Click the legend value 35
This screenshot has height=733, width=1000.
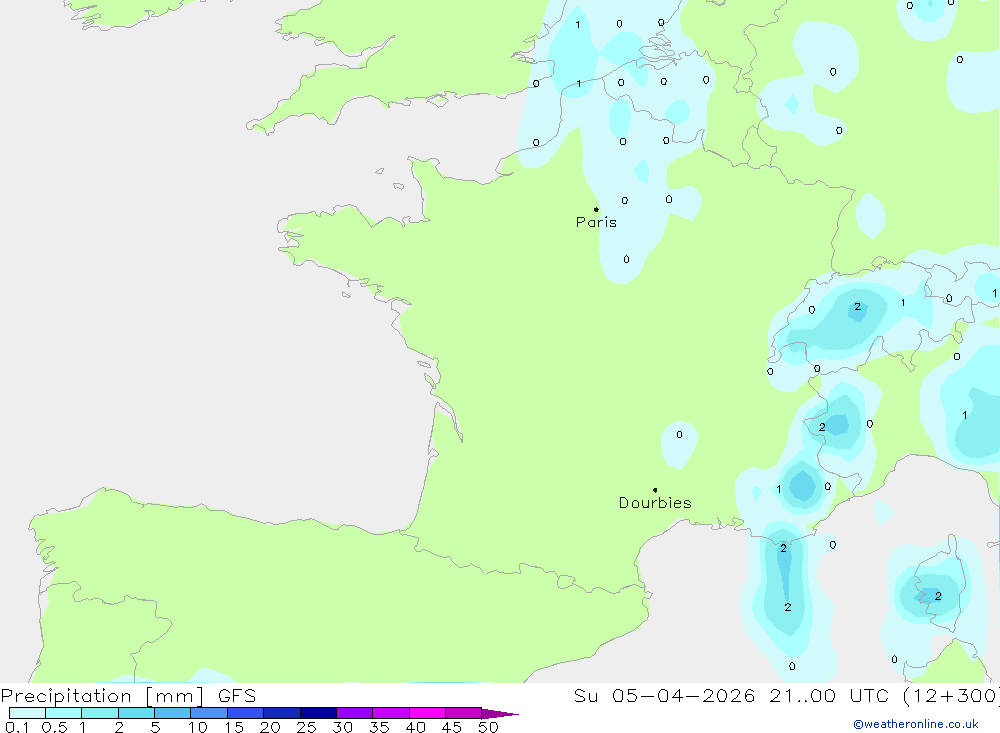click(379, 727)
